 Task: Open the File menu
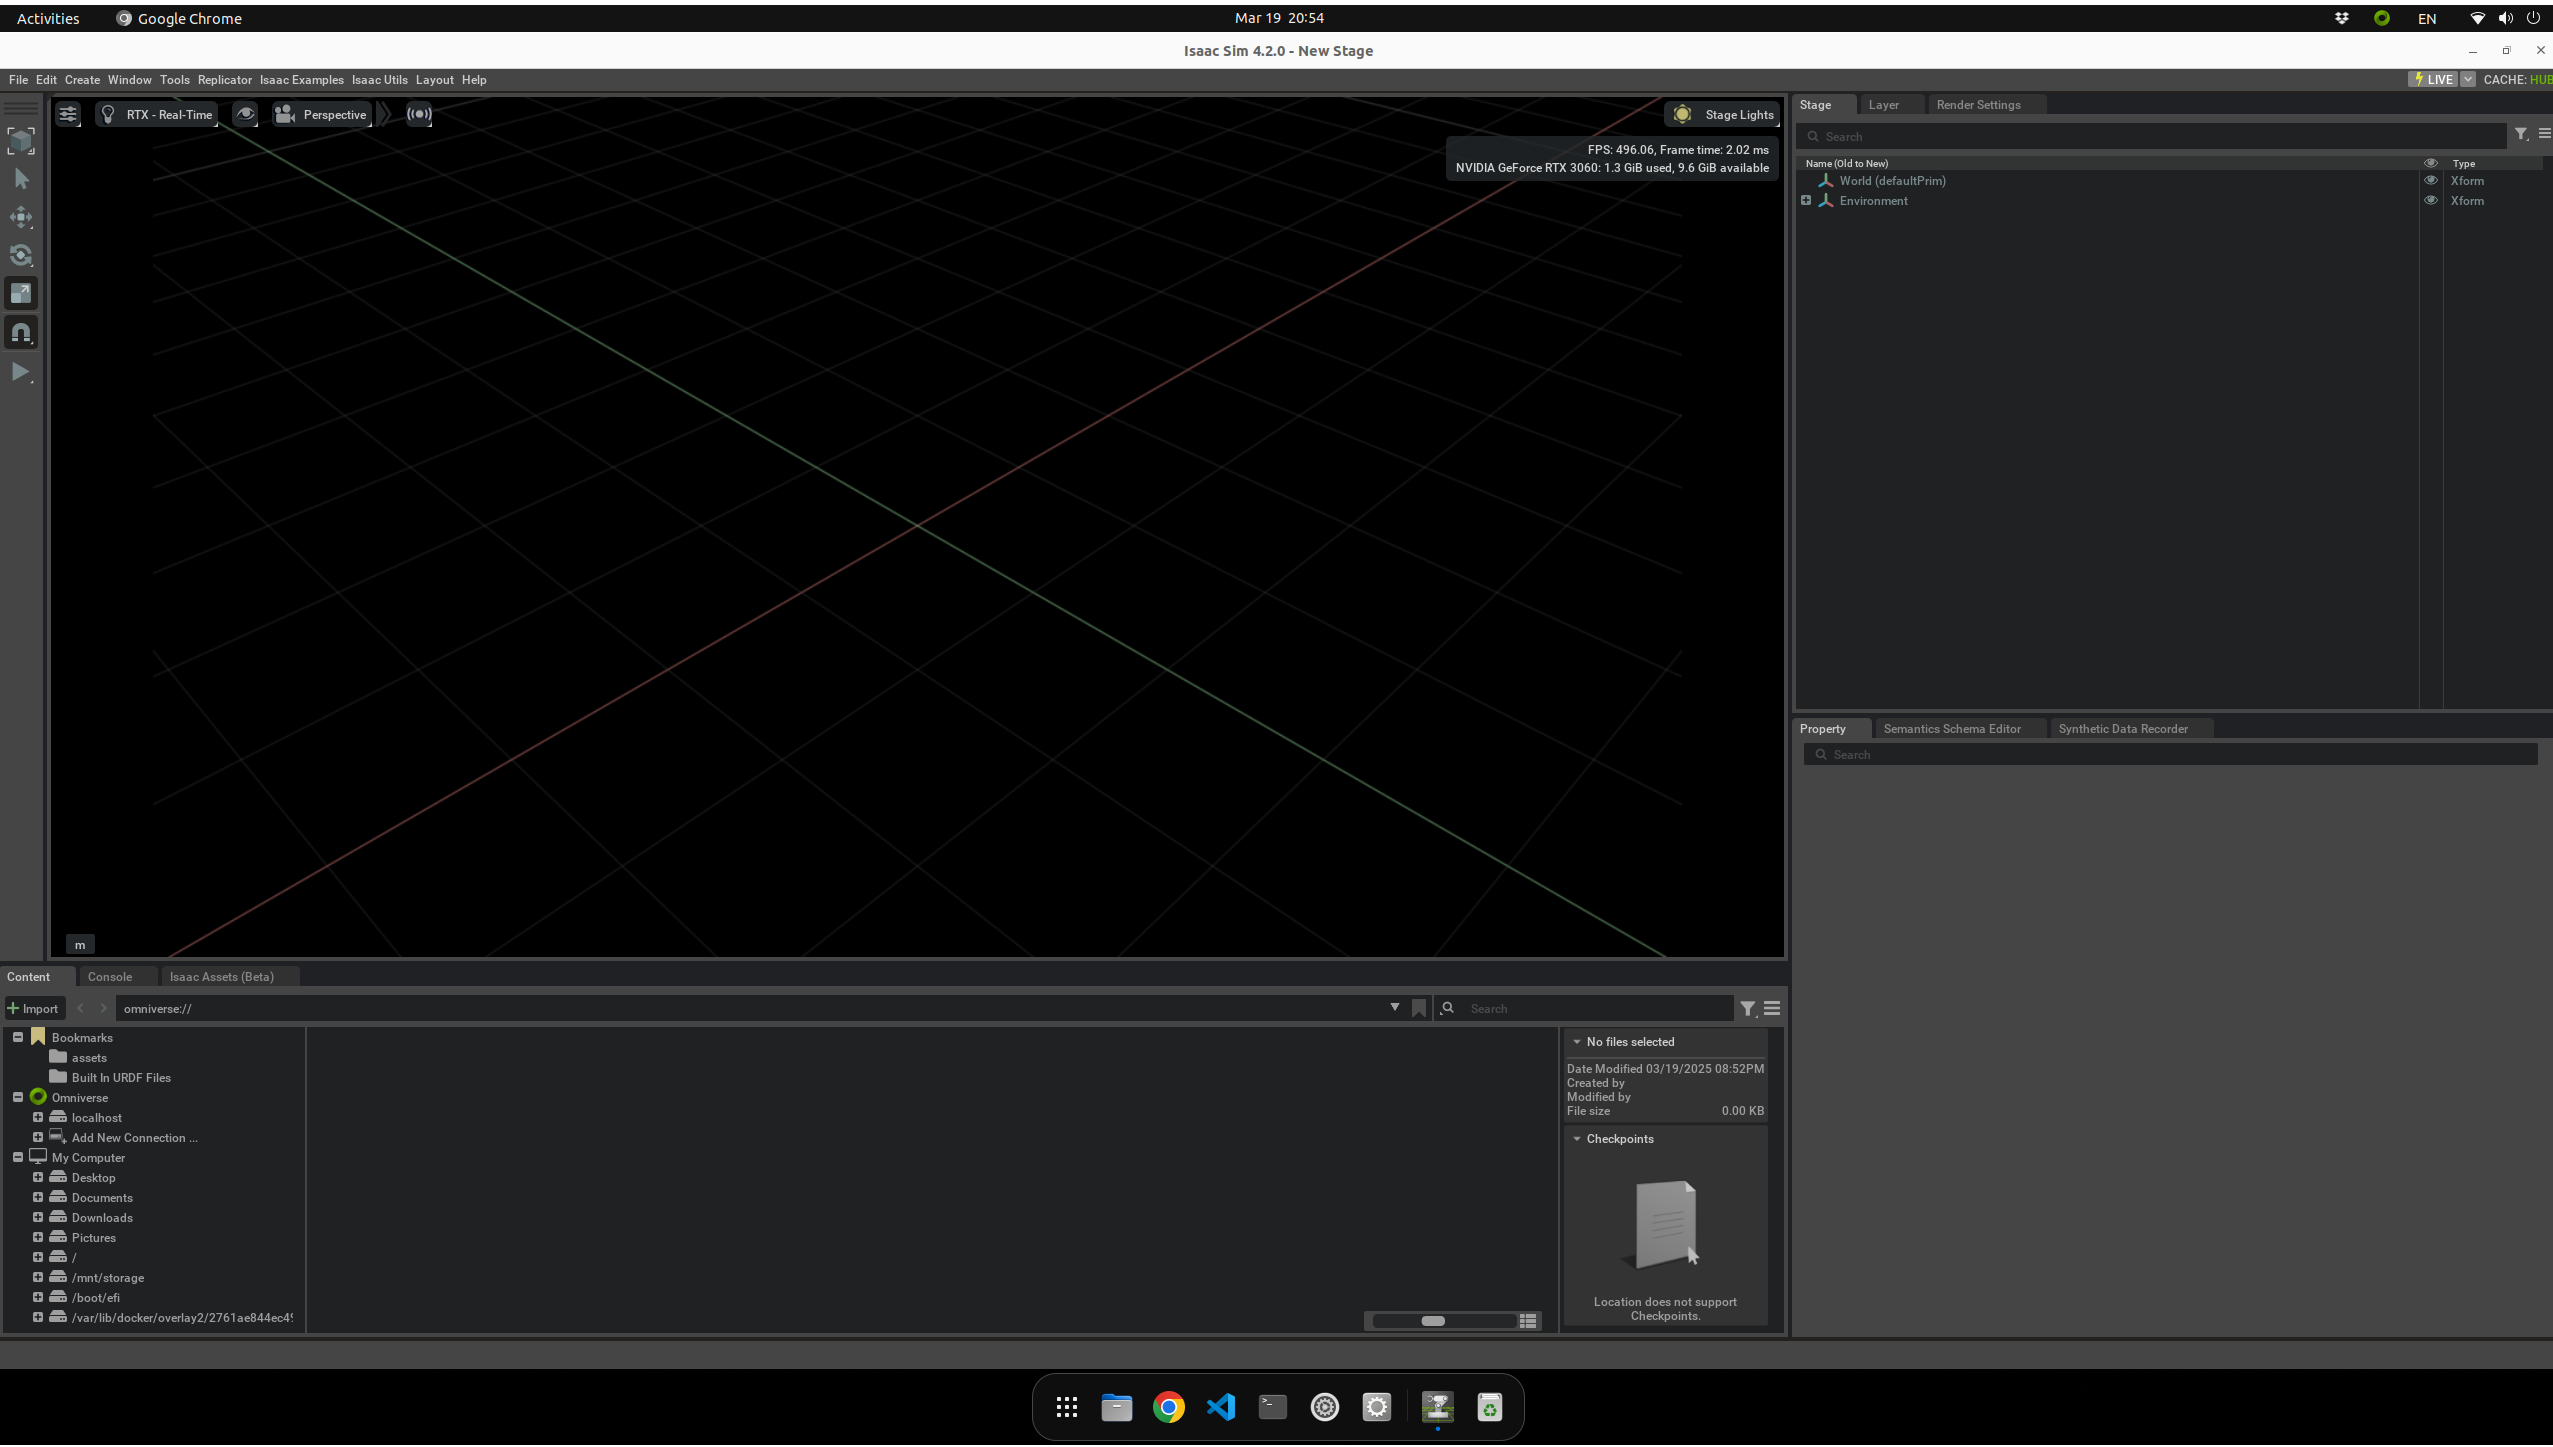tap(18, 80)
